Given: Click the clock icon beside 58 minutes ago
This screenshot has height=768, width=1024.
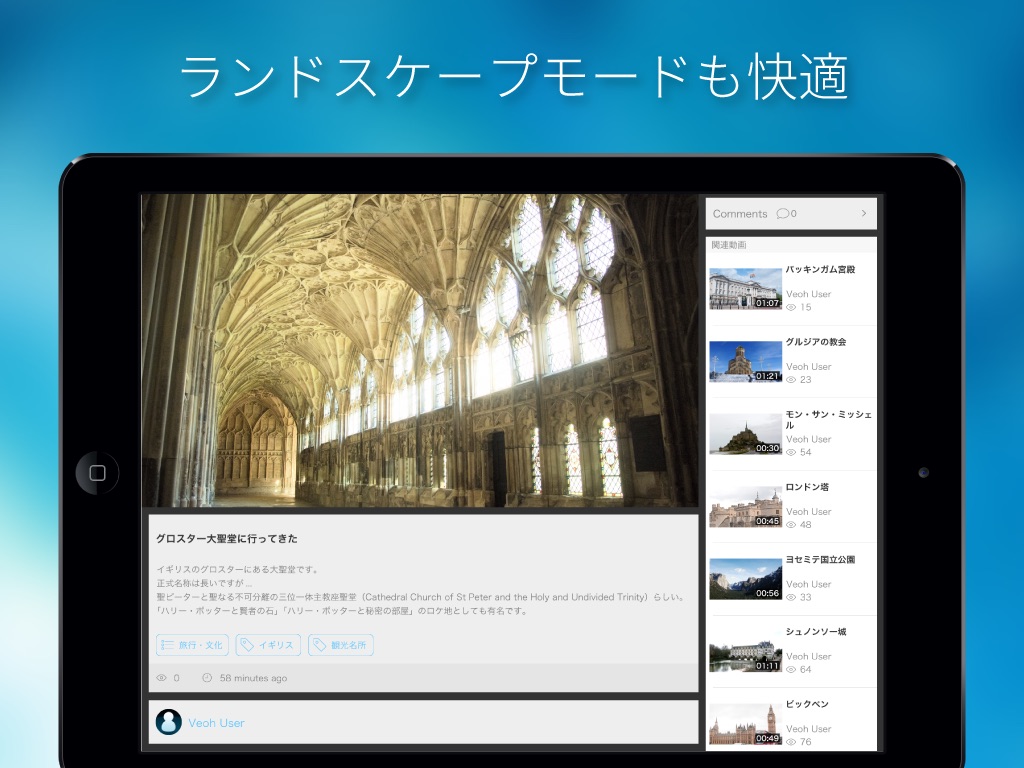Looking at the screenshot, I should point(207,678).
